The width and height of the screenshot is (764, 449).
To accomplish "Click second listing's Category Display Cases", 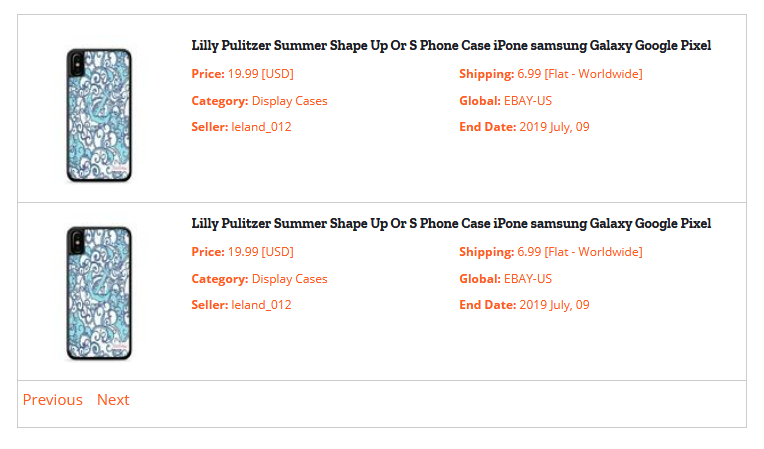I will pos(259,279).
